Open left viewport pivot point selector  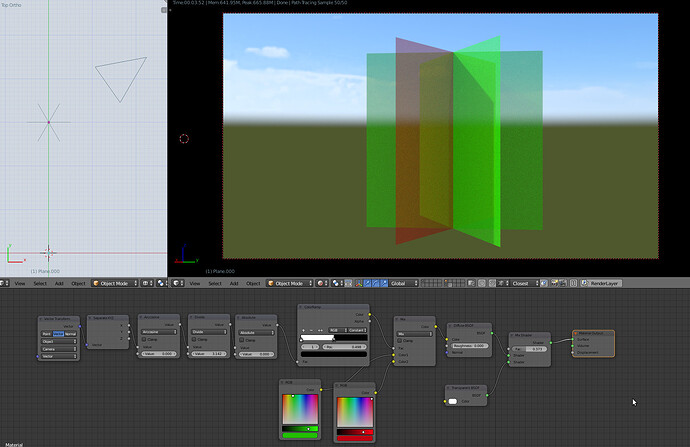click(161, 283)
